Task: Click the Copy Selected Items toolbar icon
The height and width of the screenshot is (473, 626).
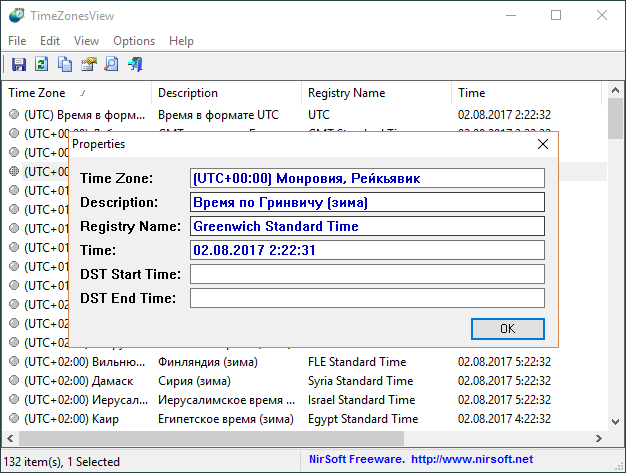Action: tap(65, 64)
